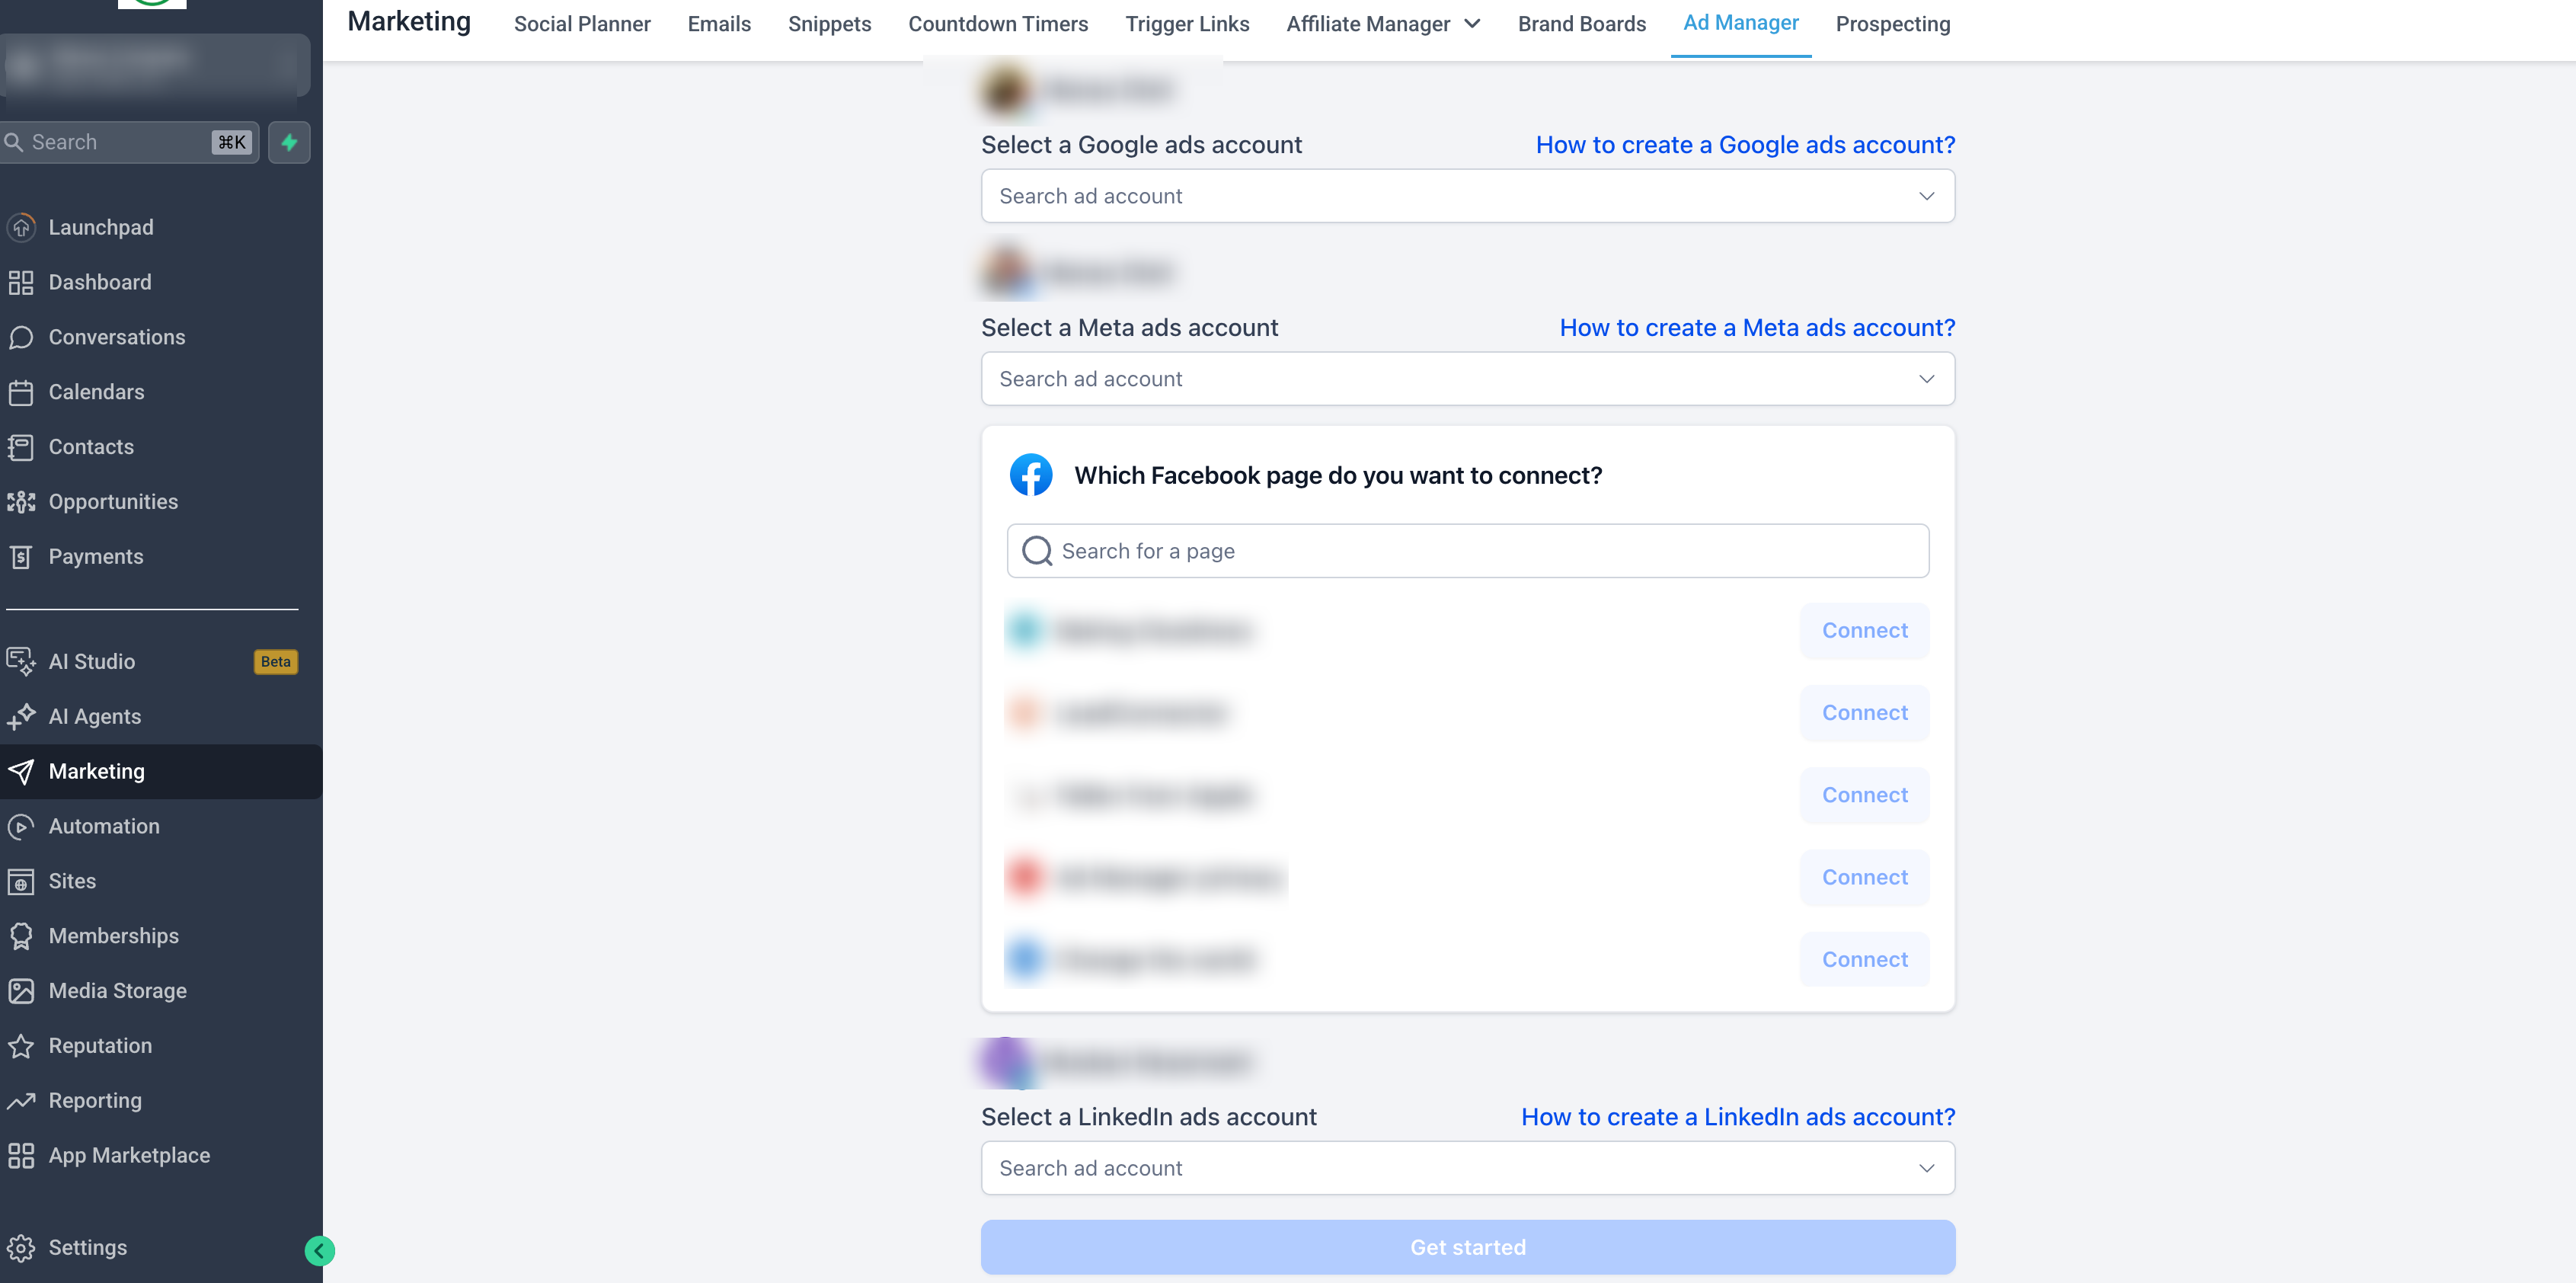Connect the first Facebook page listed
2576x1283 pixels.
tap(1864, 631)
